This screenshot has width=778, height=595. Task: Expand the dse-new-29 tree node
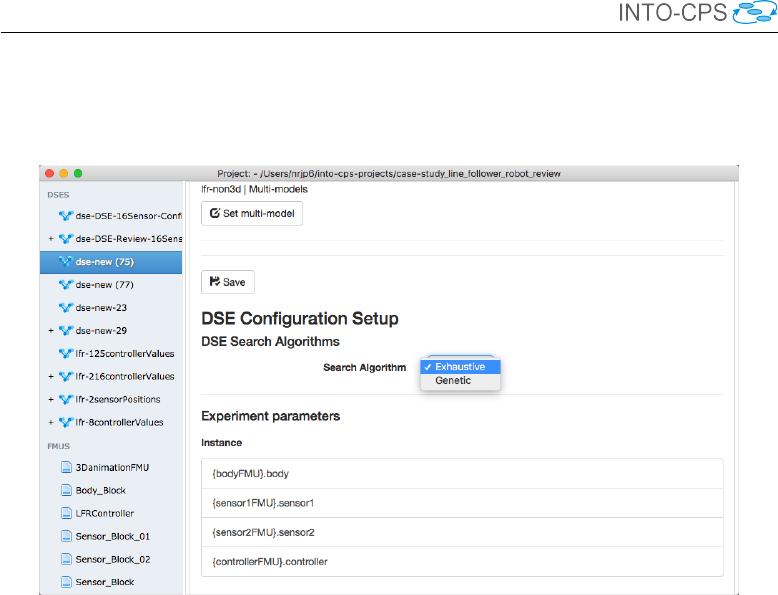[x=50, y=330]
